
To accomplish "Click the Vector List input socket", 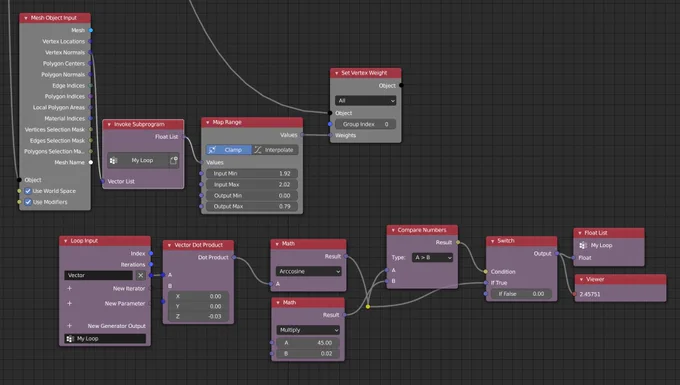I will [x=103, y=182].
